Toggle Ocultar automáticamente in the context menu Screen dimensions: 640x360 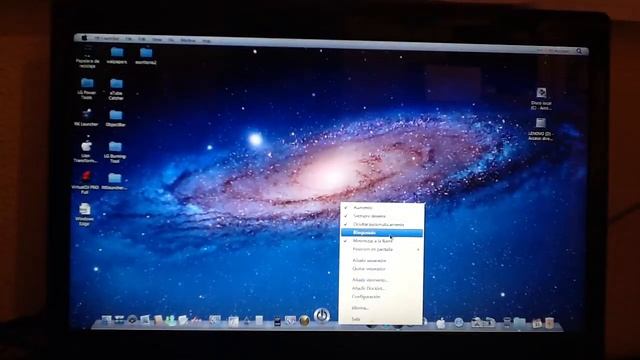click(x=378, y=224)
